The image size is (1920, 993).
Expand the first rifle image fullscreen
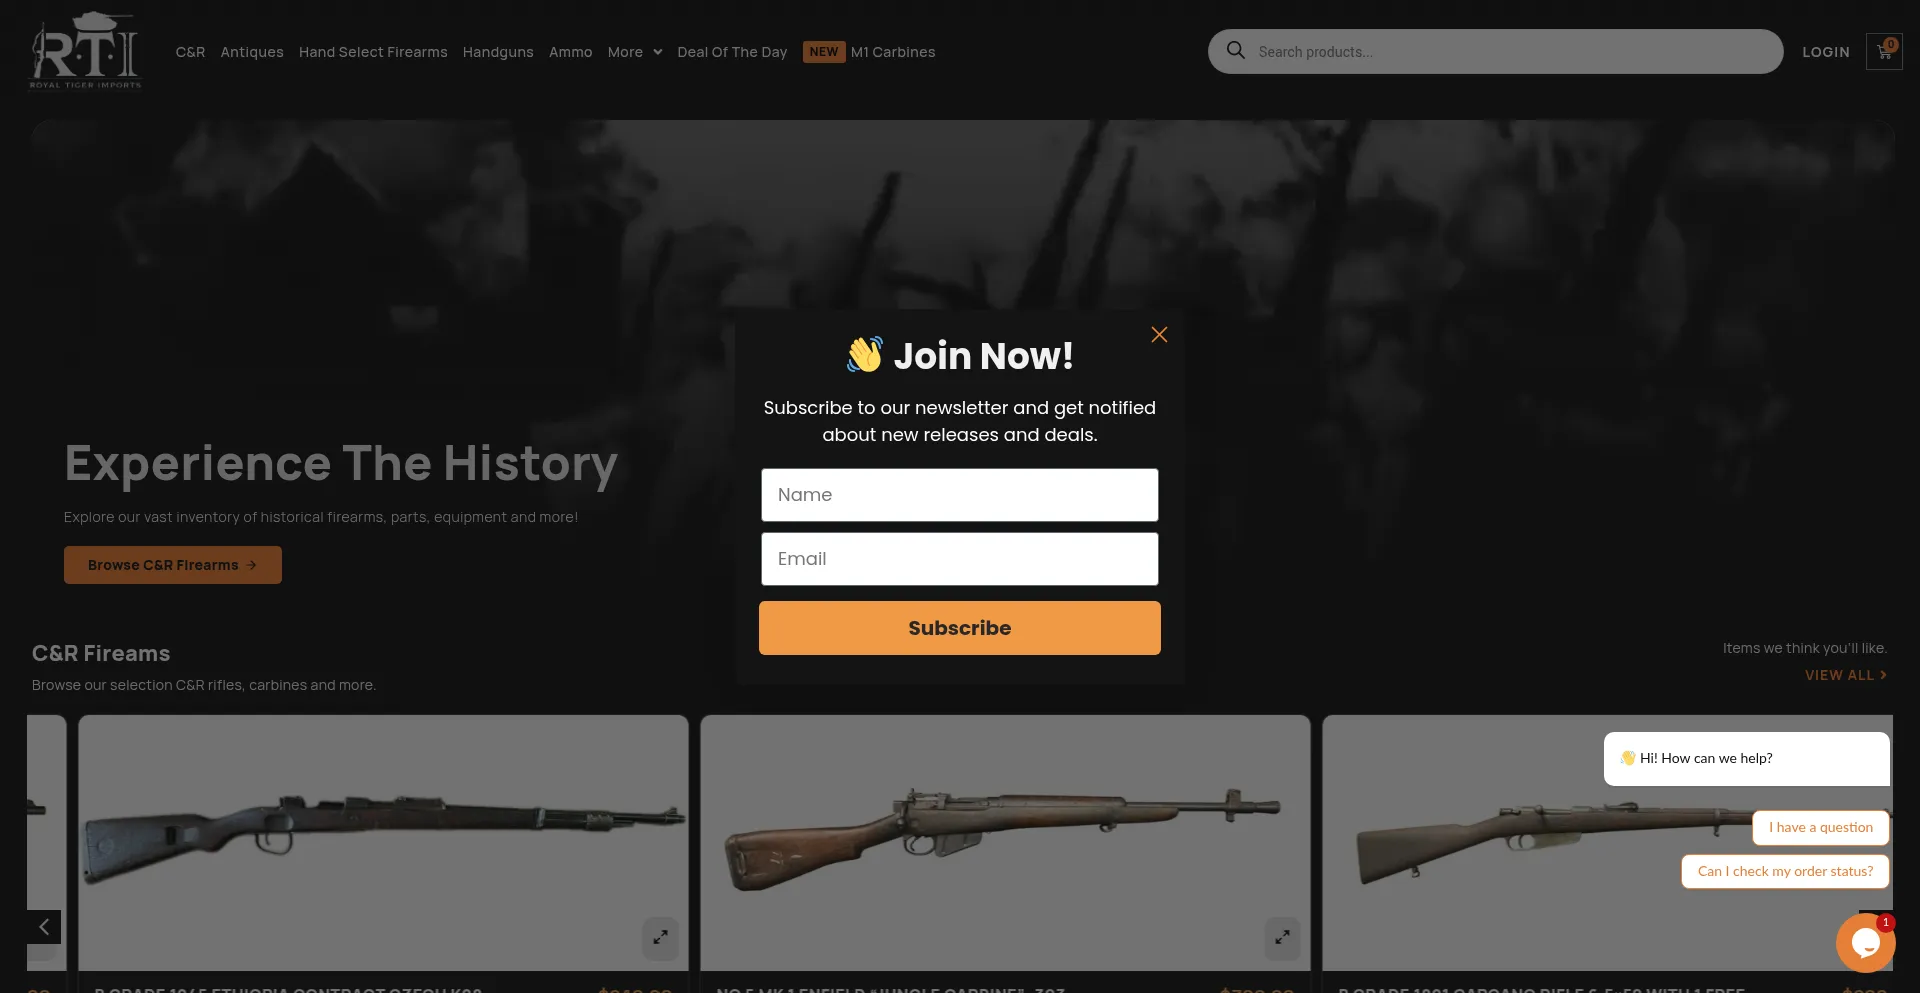pos(660,938)
